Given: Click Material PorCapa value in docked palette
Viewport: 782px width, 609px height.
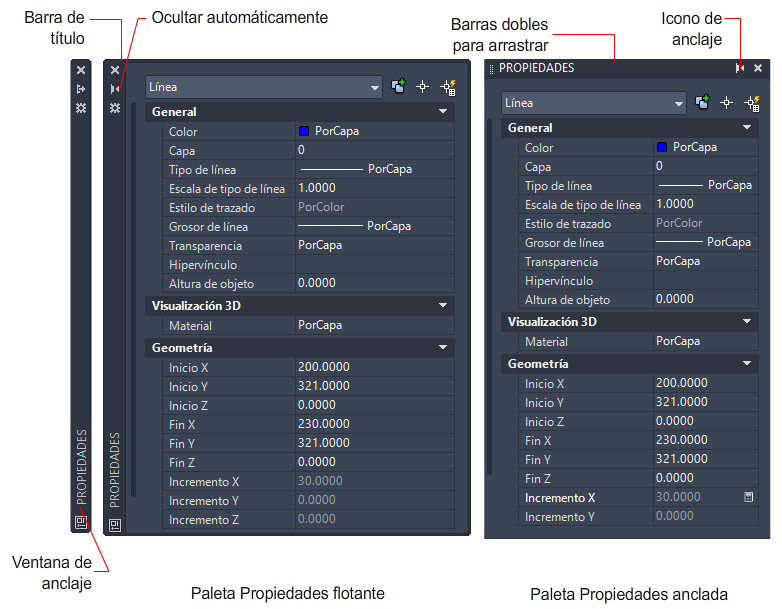Looking at the screenshot, I should pos(706,341).
